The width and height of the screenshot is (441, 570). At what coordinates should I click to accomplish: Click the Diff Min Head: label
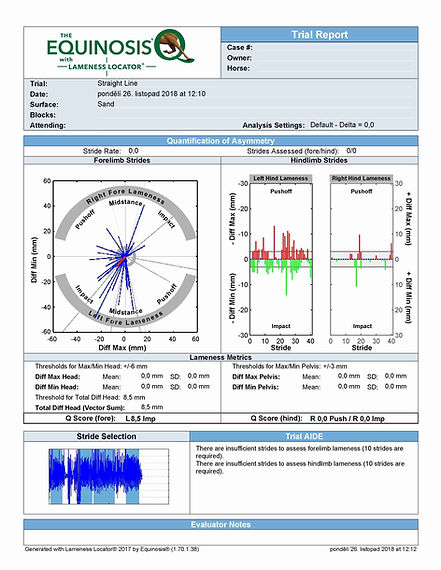tap(57, 387)
